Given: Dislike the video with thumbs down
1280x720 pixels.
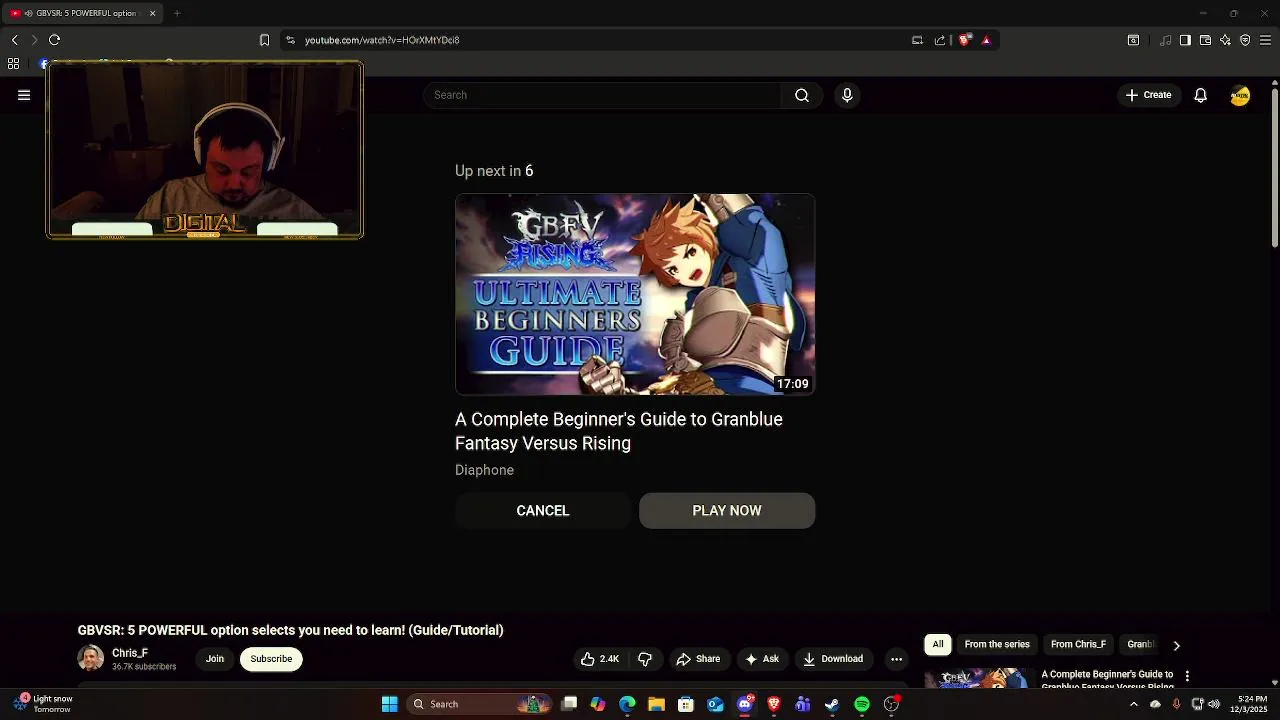Looking at the screenshot, I should pos(645,659).
